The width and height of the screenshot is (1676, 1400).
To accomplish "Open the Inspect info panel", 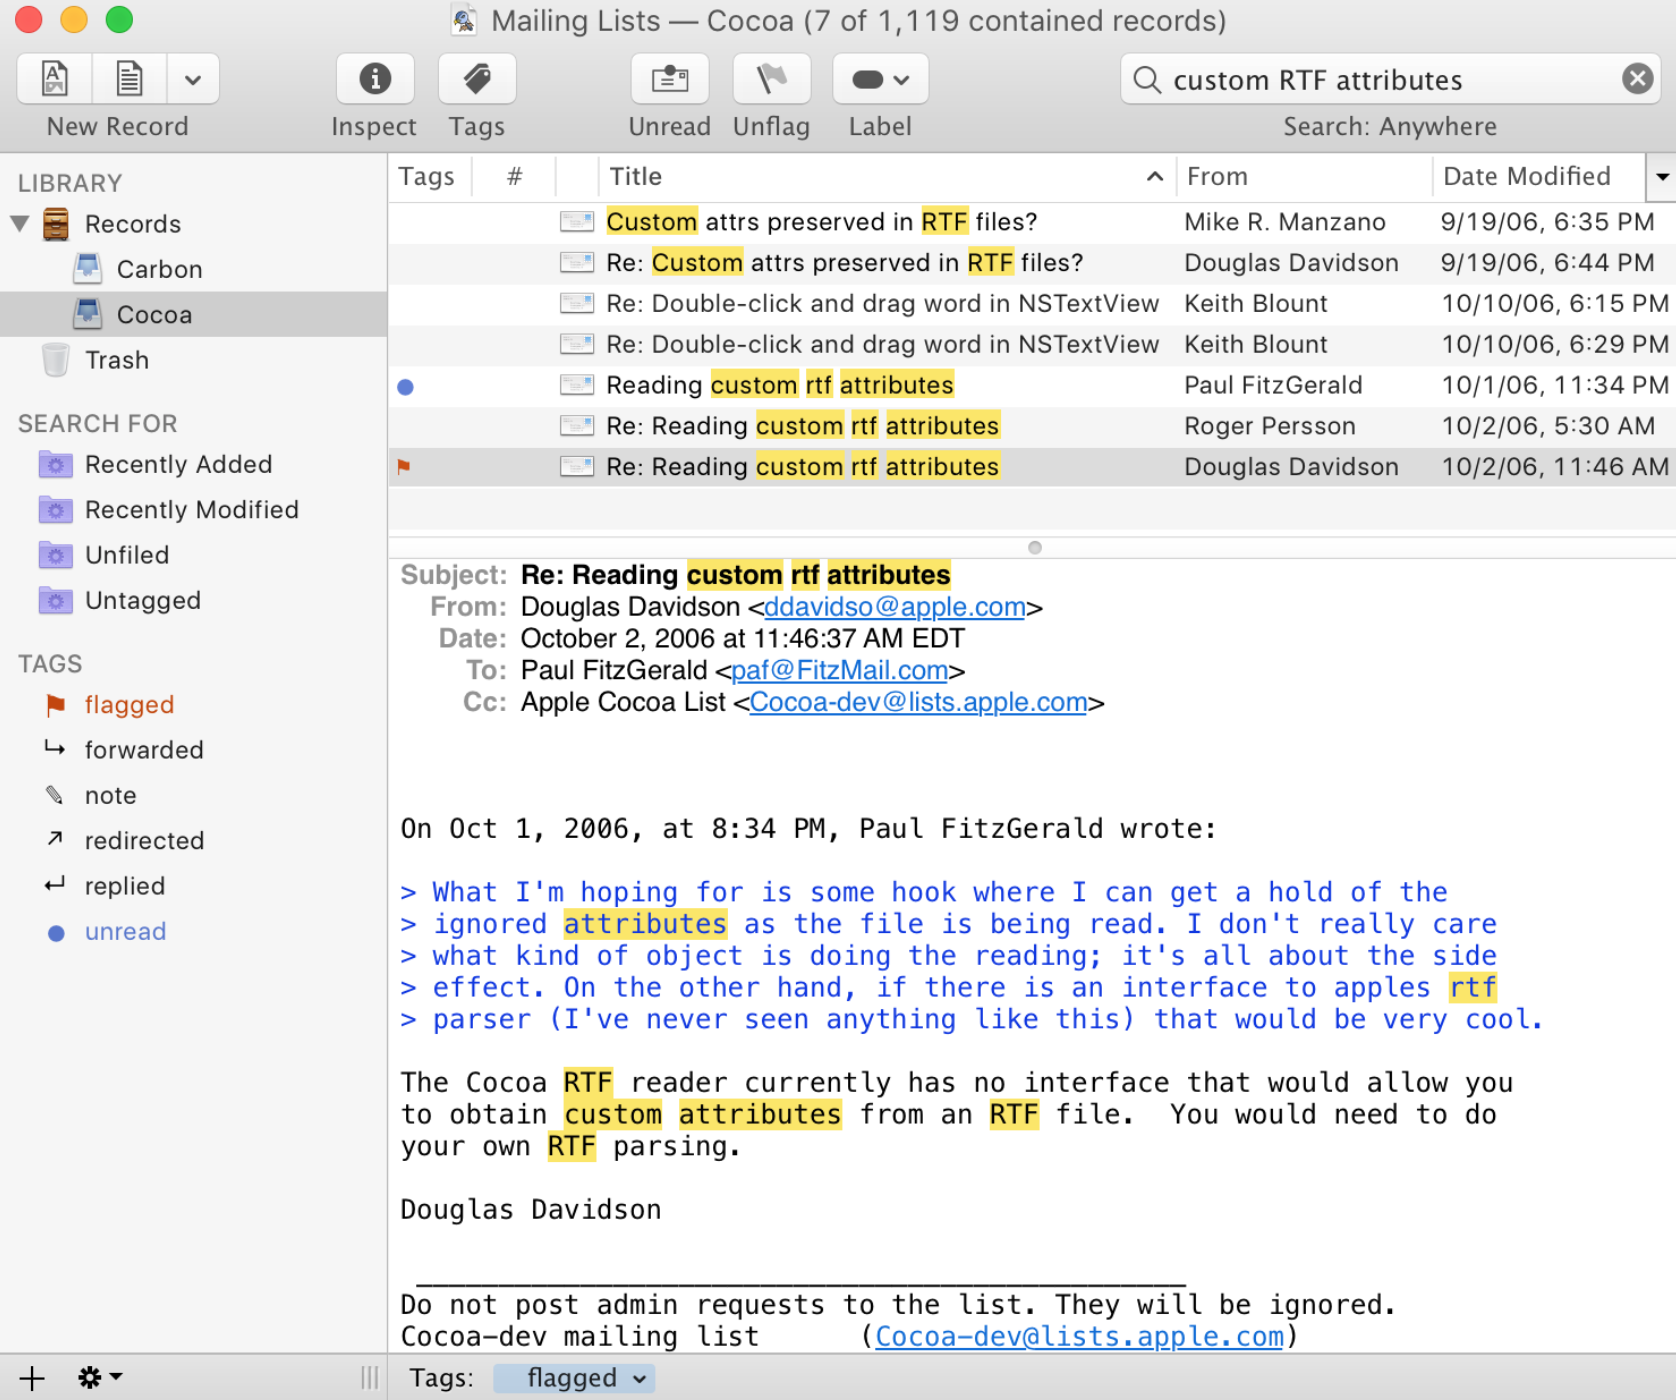I will point(375,78).
